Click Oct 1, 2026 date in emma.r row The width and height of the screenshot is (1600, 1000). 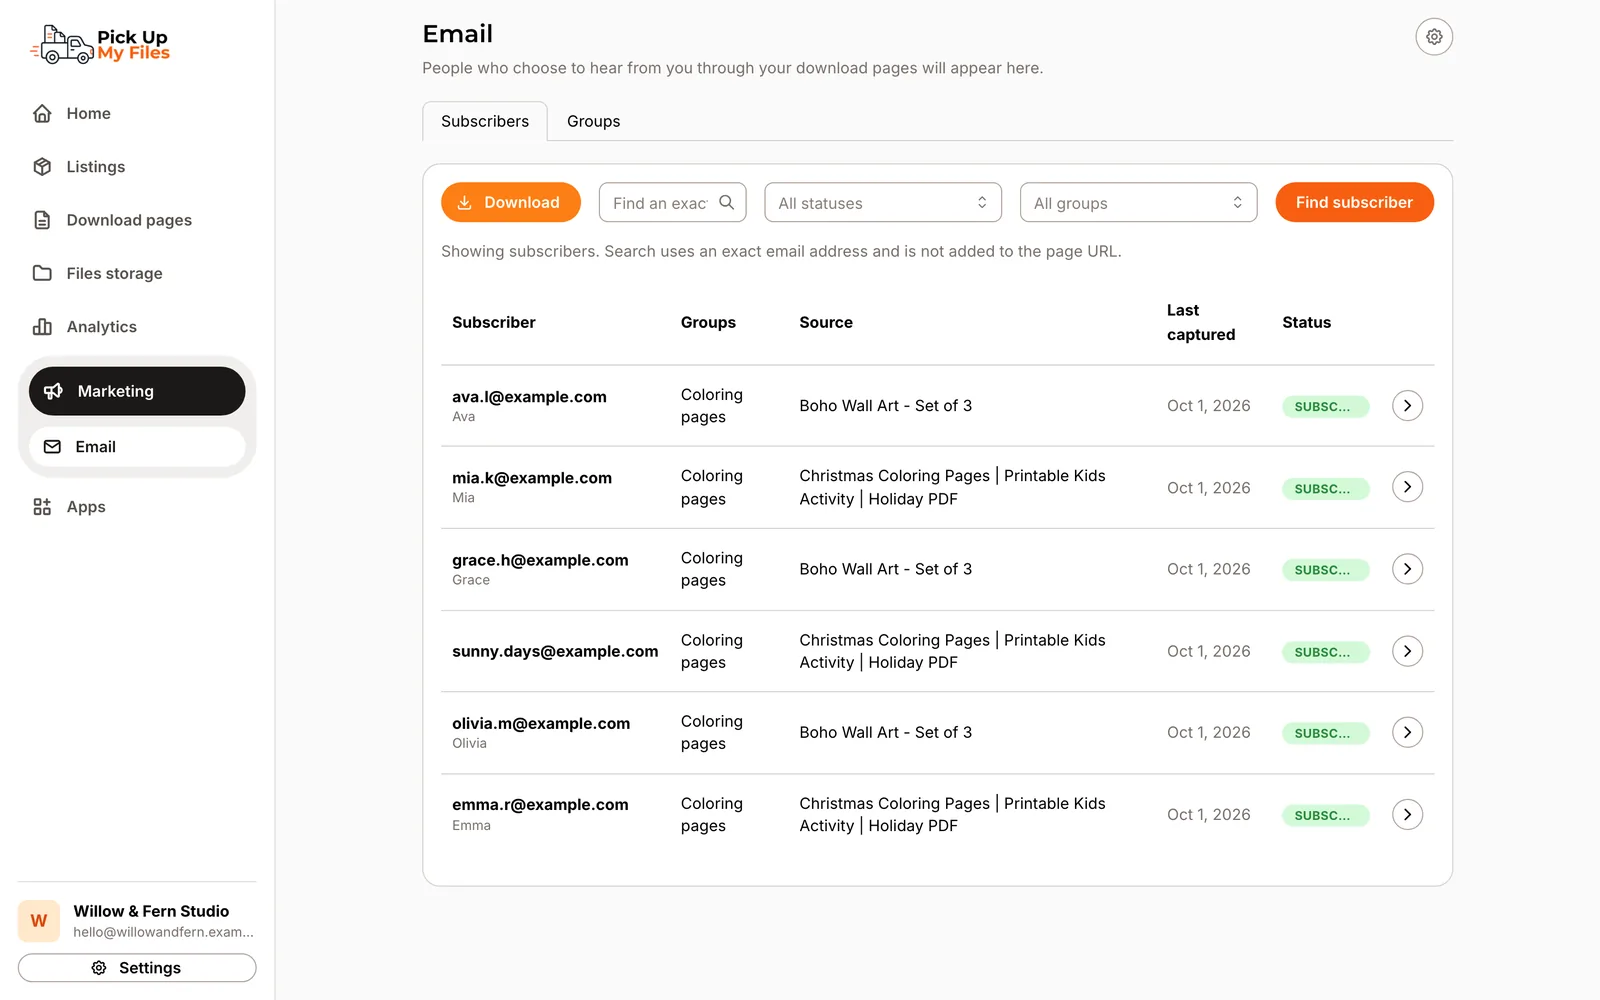[1208, 814]
